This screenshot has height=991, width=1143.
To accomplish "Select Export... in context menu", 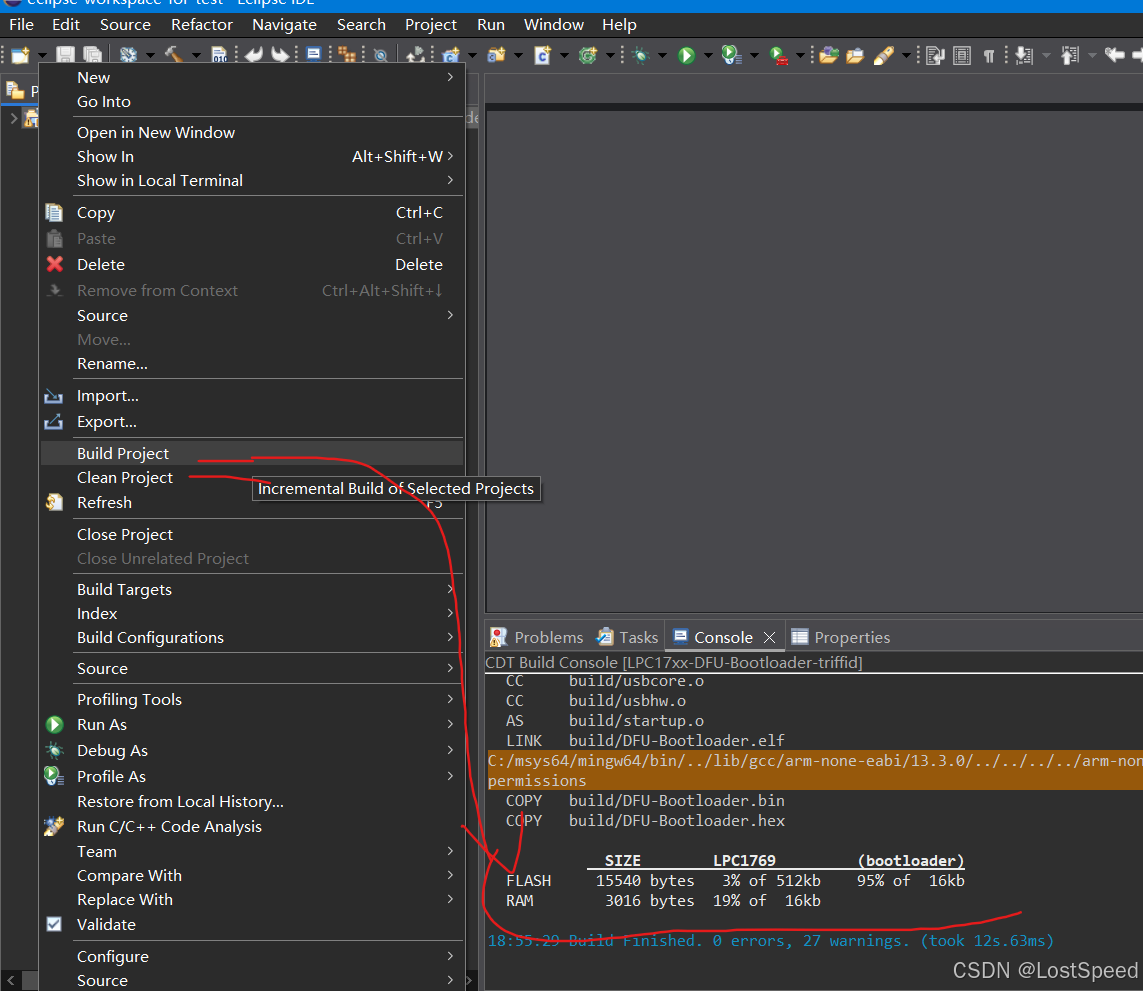I will pyautogui.click(x=252, y=421).
